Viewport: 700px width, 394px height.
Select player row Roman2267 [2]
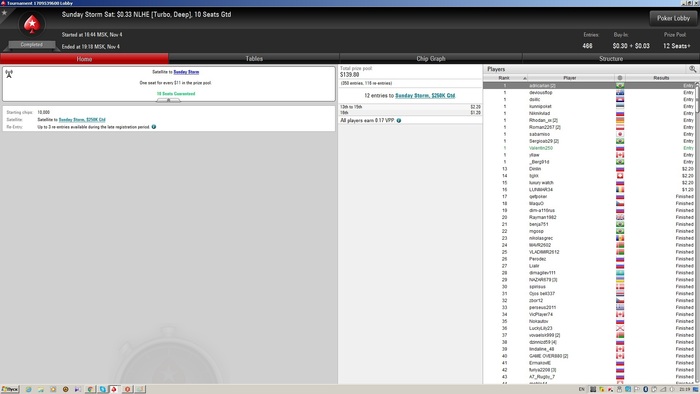coord(589,127)
